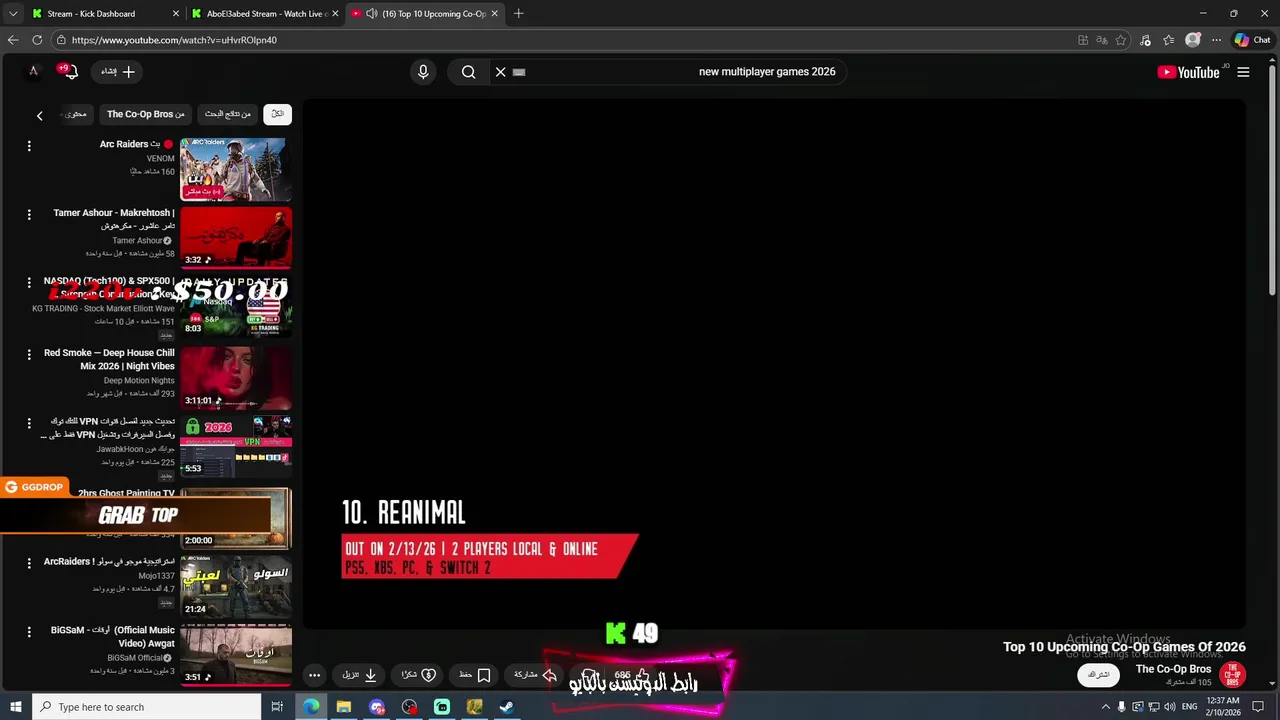Viewport: 1280px width, 720px height.
Task: Click the page vertical scrollbar down arrow
Action: point(1272,684)
